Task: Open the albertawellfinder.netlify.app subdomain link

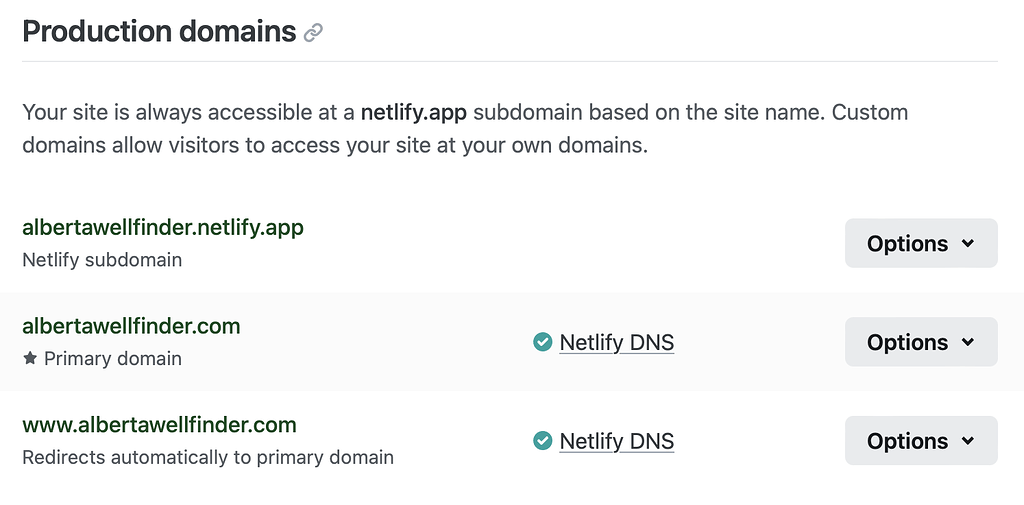Action: pos(163,227)
